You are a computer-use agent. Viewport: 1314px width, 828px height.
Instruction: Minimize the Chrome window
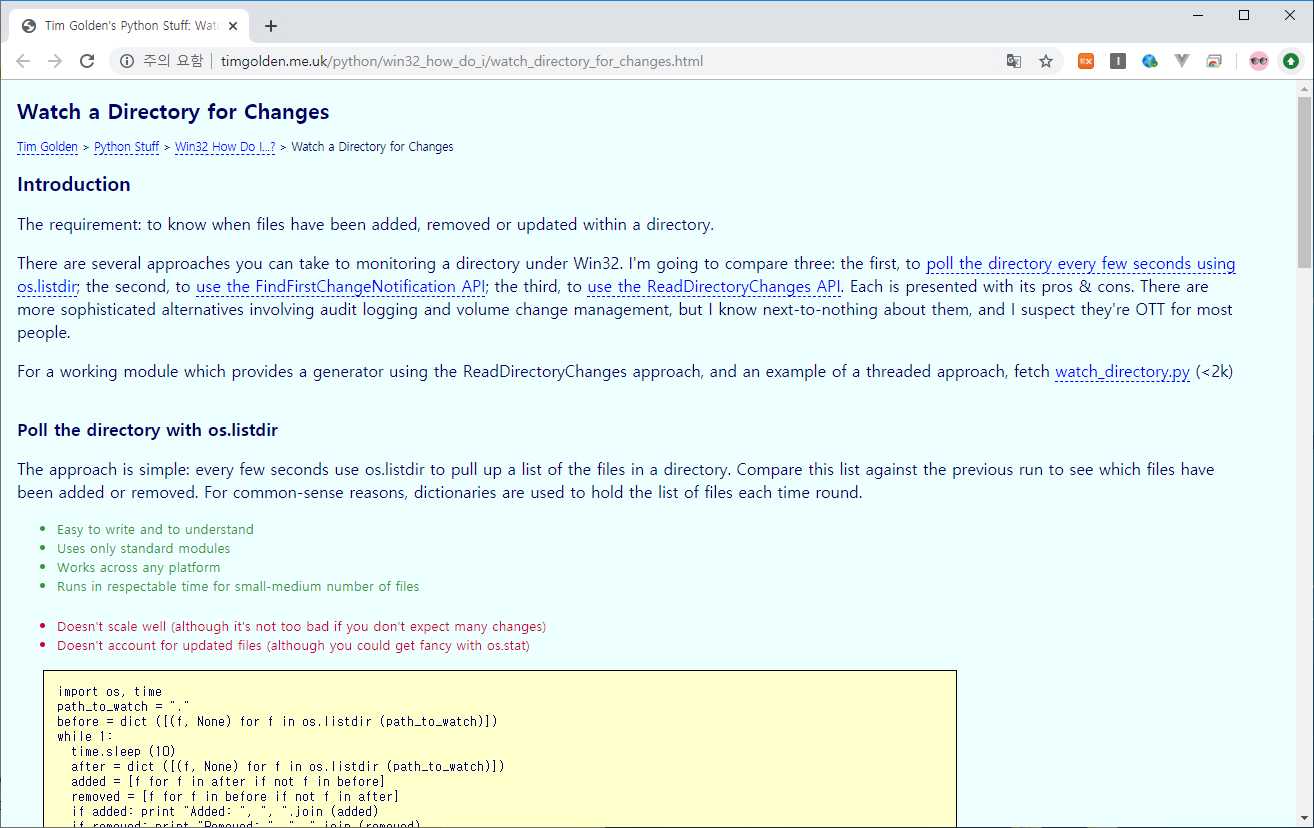[x=1199, y=15]
